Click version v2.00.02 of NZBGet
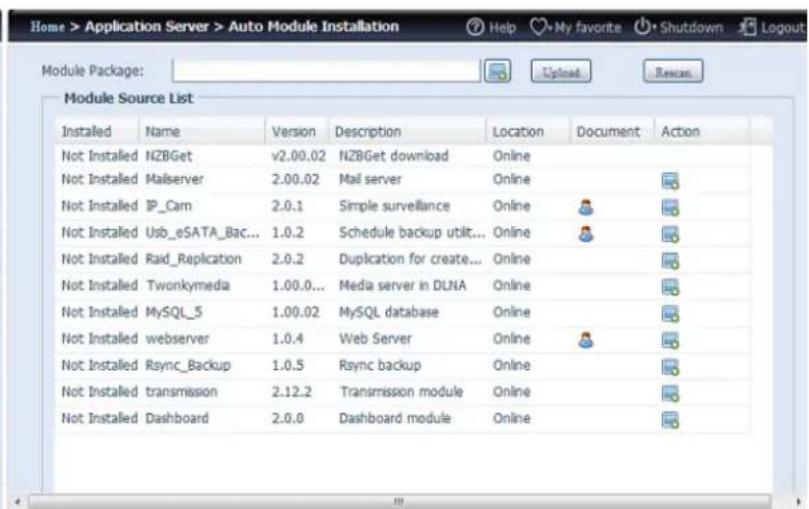809x509 pixels. (x=299, y=156)
